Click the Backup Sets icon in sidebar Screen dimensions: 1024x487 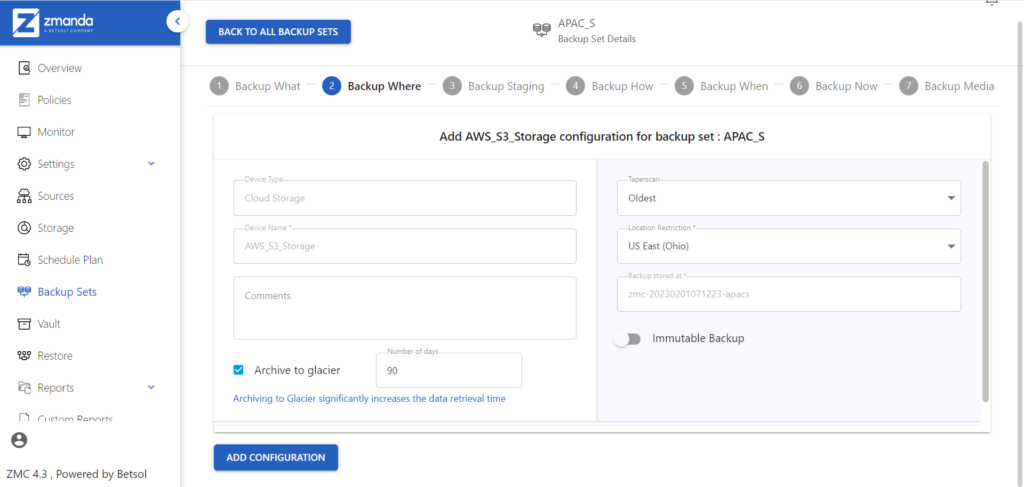click(24, 292)
